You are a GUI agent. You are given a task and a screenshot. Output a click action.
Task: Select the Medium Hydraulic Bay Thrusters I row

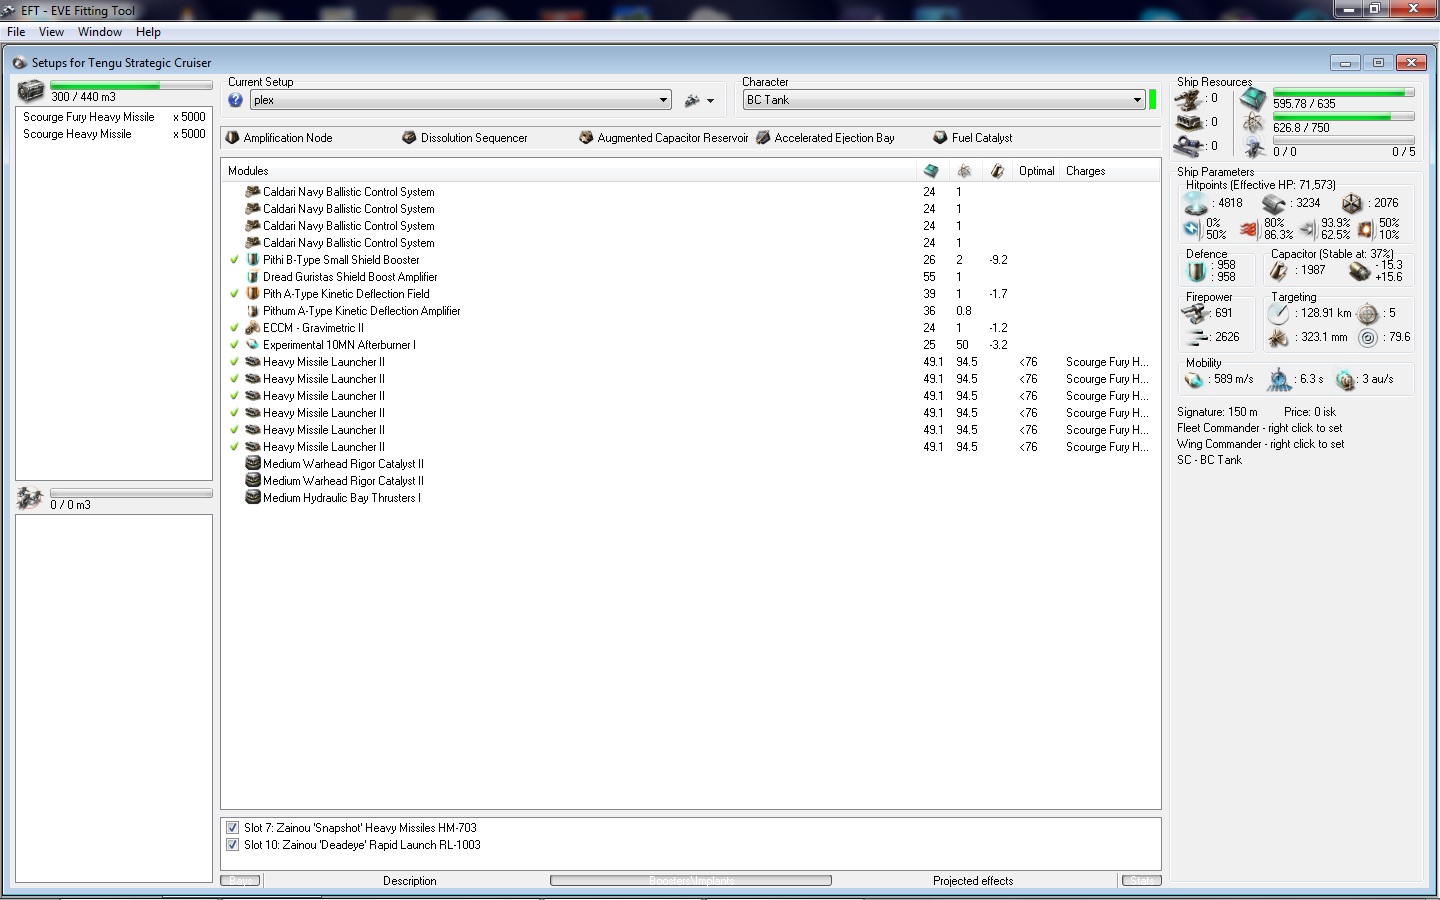pos(690,498)
